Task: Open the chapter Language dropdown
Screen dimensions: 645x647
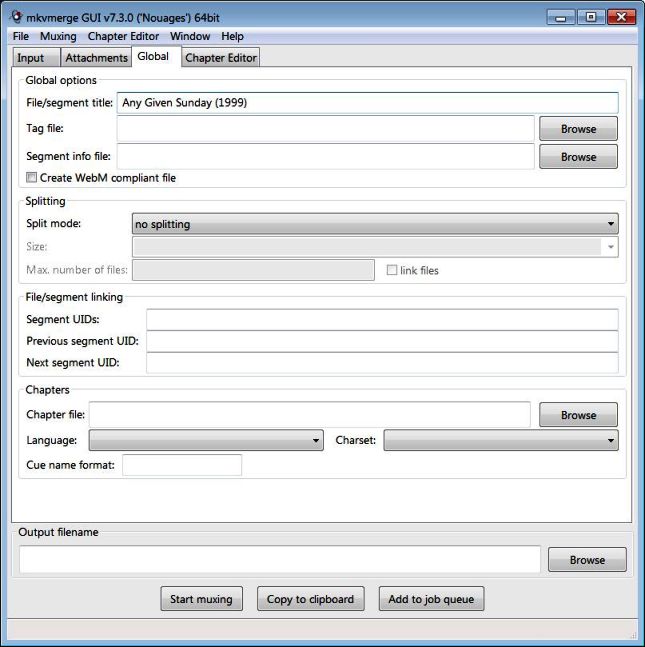Action: pos(206,440)
